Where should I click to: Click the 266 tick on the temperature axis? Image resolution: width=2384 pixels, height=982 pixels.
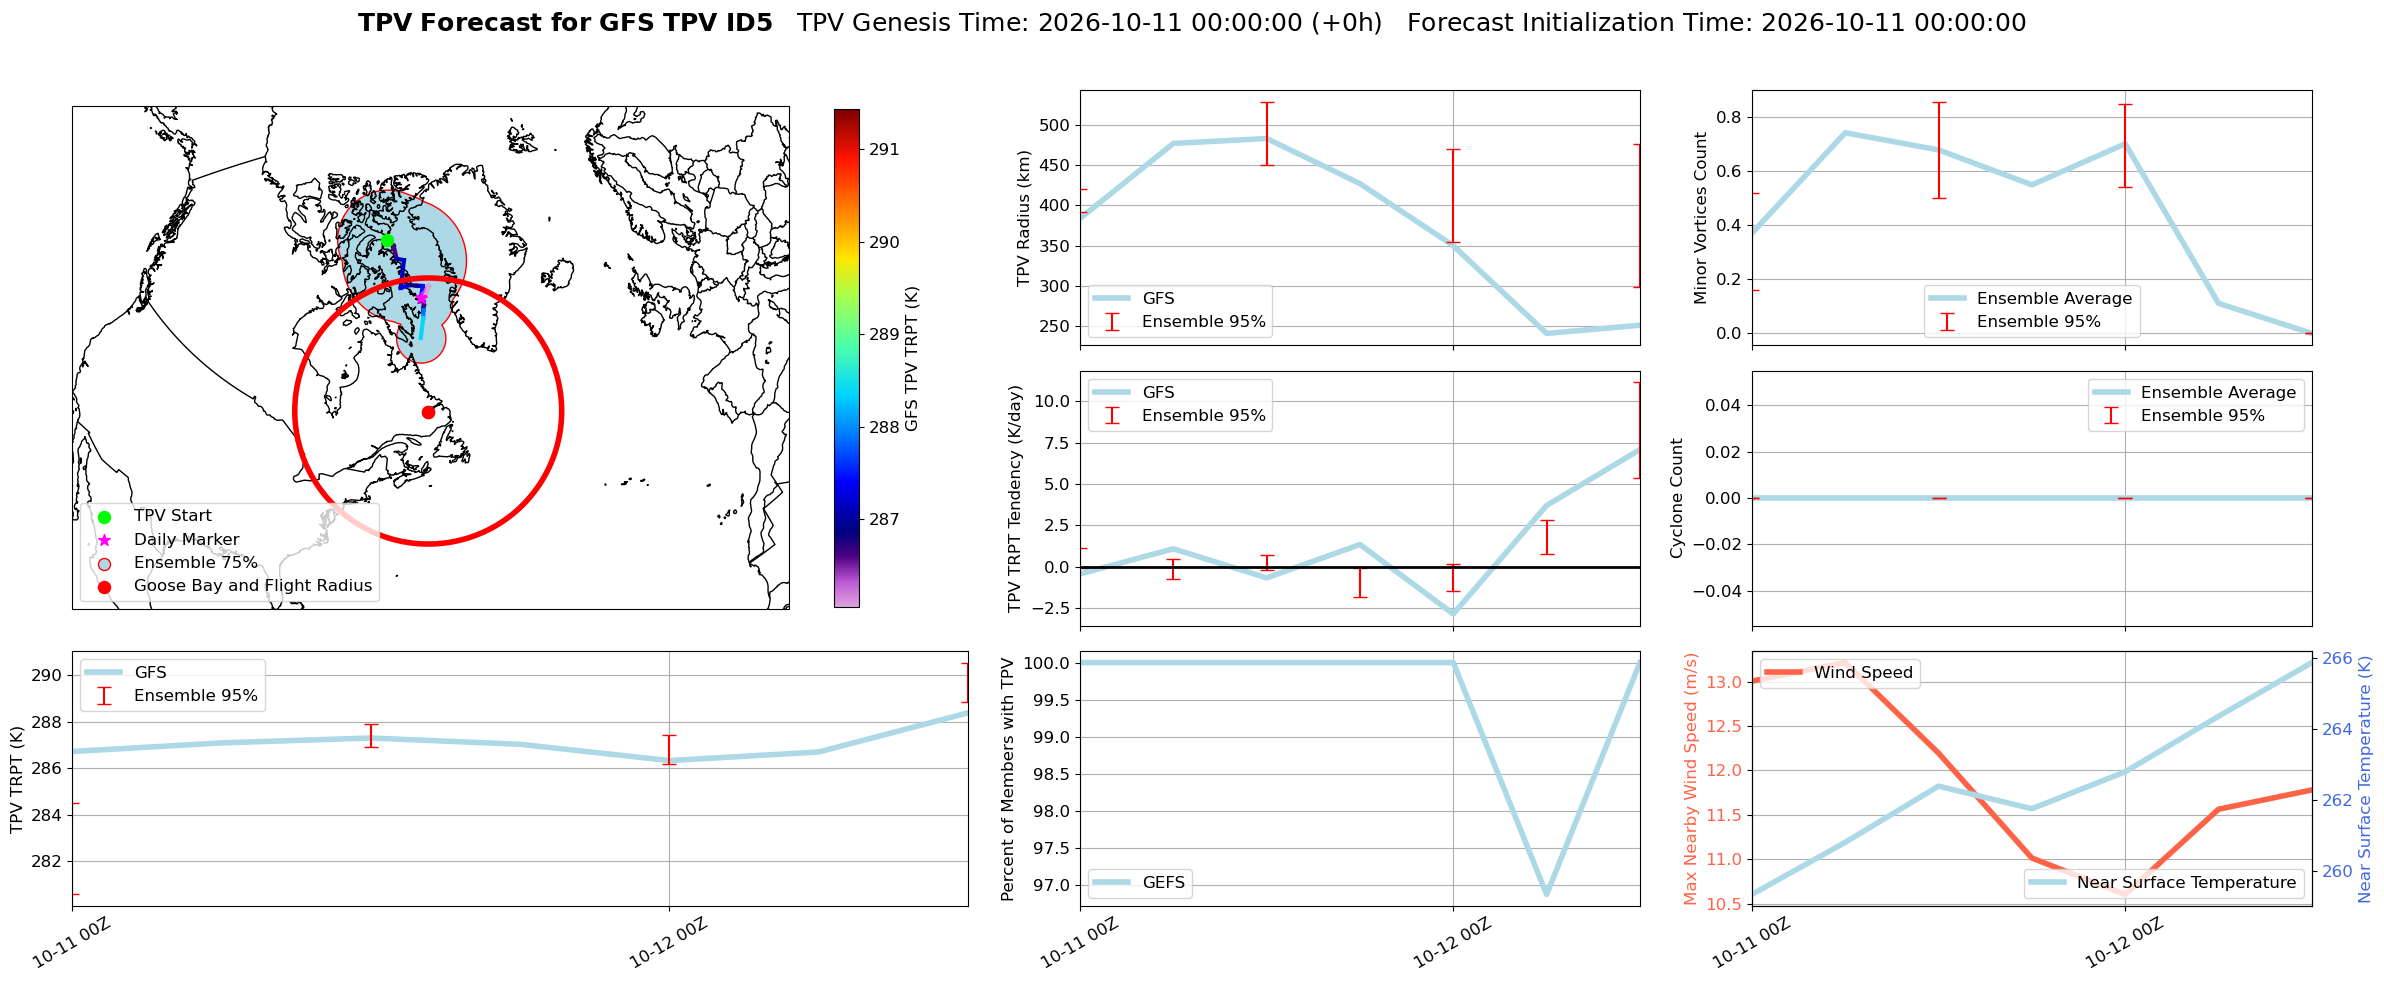coord(2337,659)
